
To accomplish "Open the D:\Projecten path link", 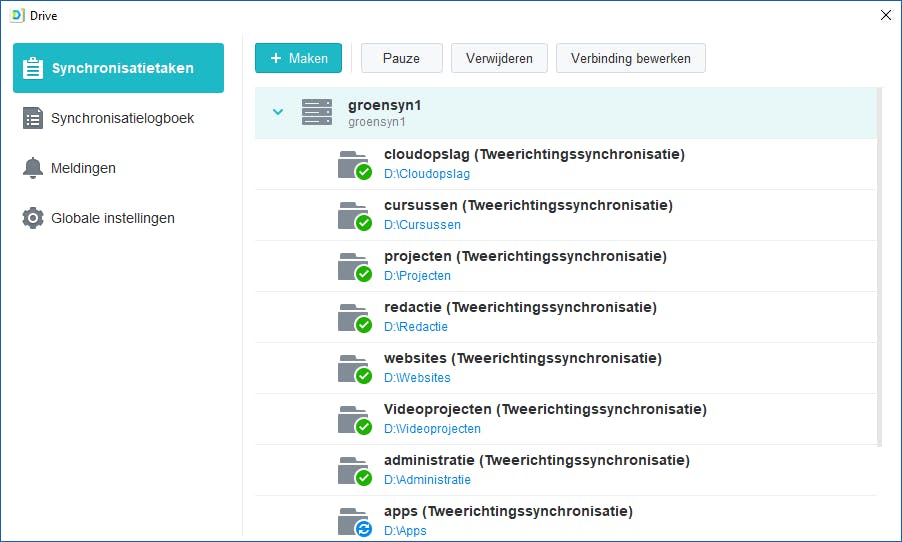I will [x=417, y=276].
